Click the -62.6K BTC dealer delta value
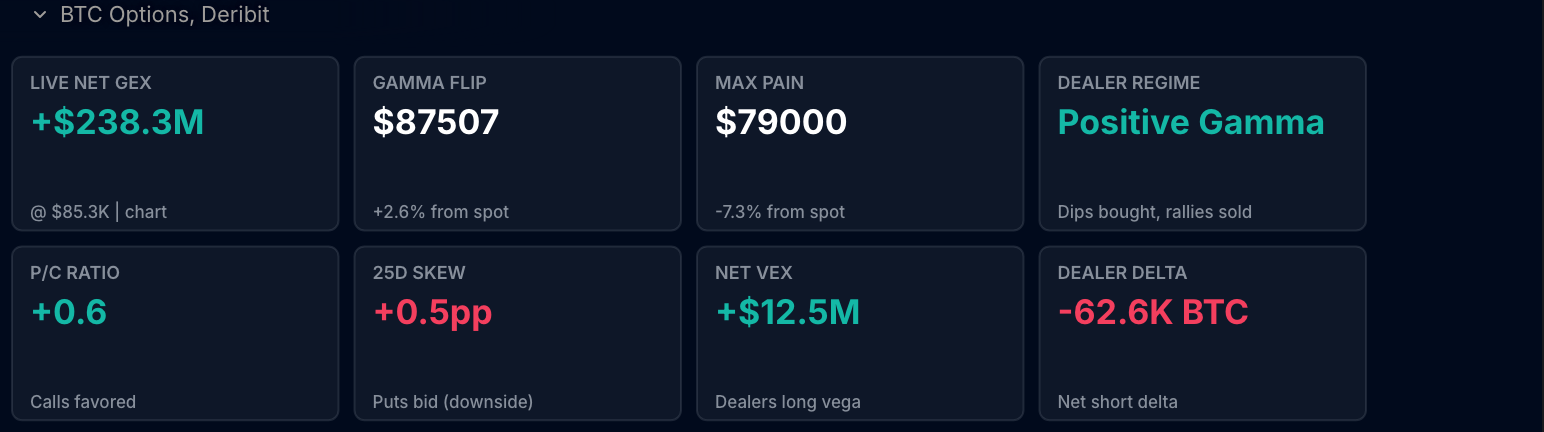The height and width of the screenshot is (432, 1544). pyautogui.click(x=1153, y=312)
